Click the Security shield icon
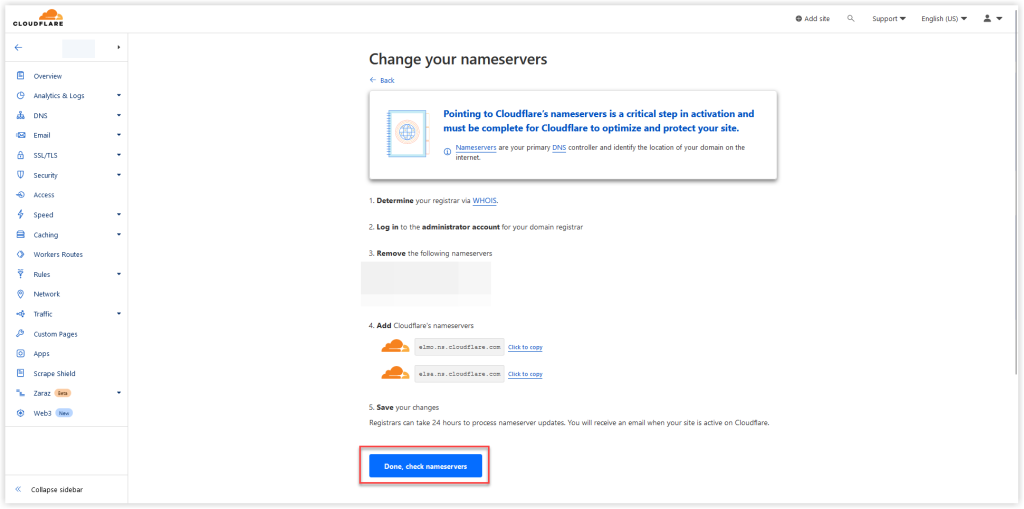 coord(20,175)
